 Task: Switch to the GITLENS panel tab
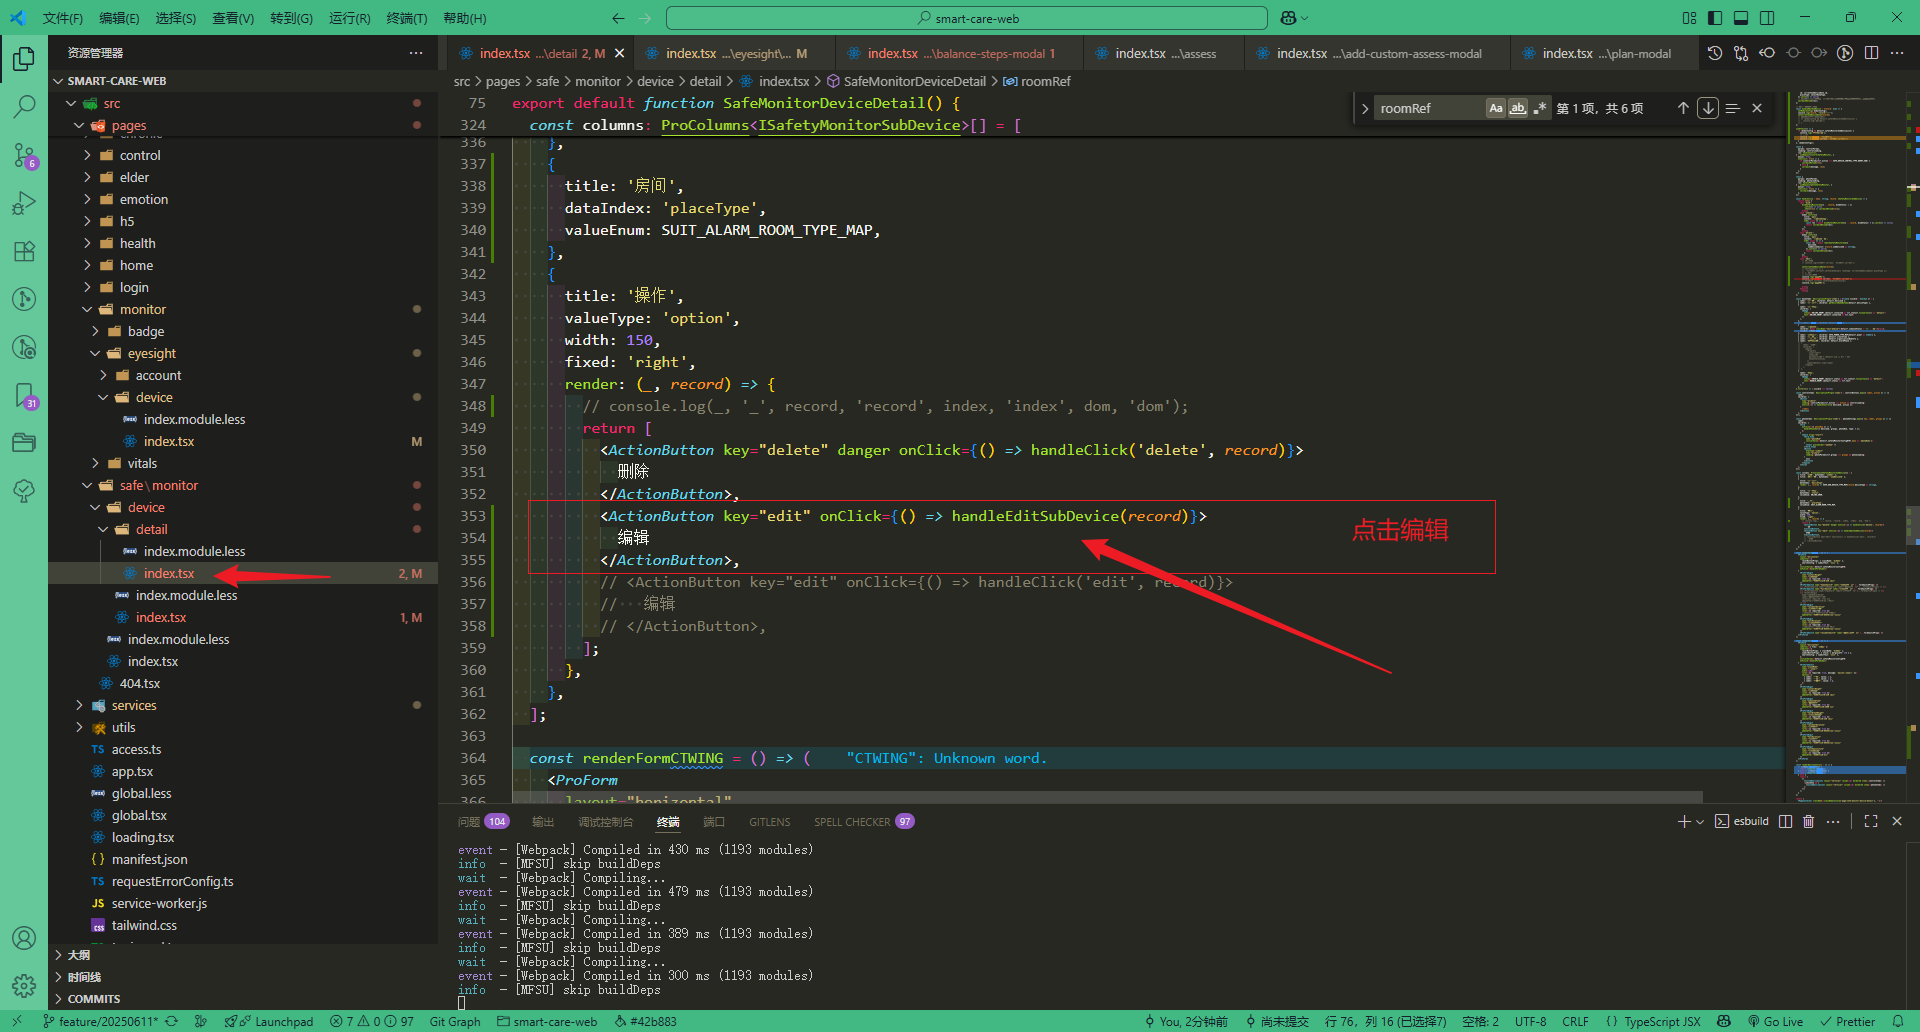click(x=769, y=821)
